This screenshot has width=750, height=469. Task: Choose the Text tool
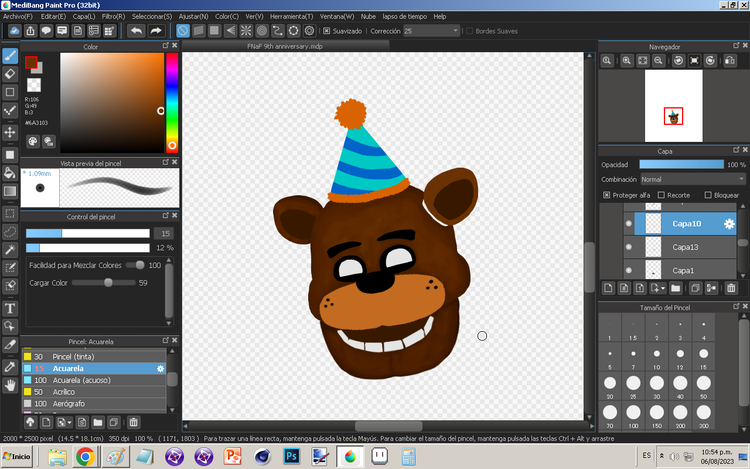pyautogui.click(x=10, y=307)
